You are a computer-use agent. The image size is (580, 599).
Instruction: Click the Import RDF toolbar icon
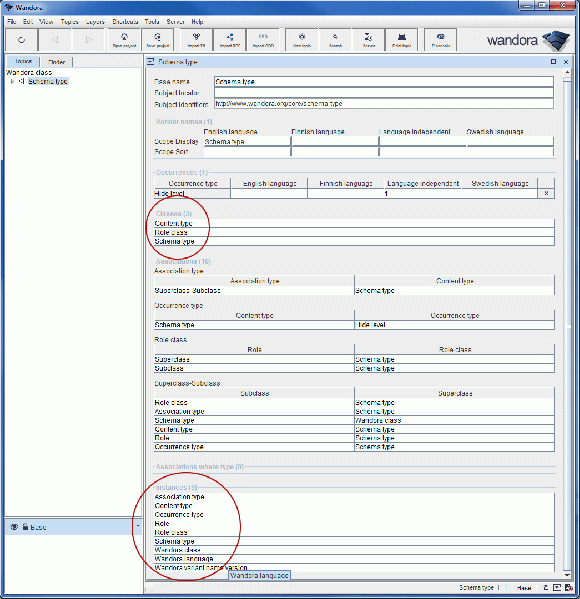tap(229, 40)
